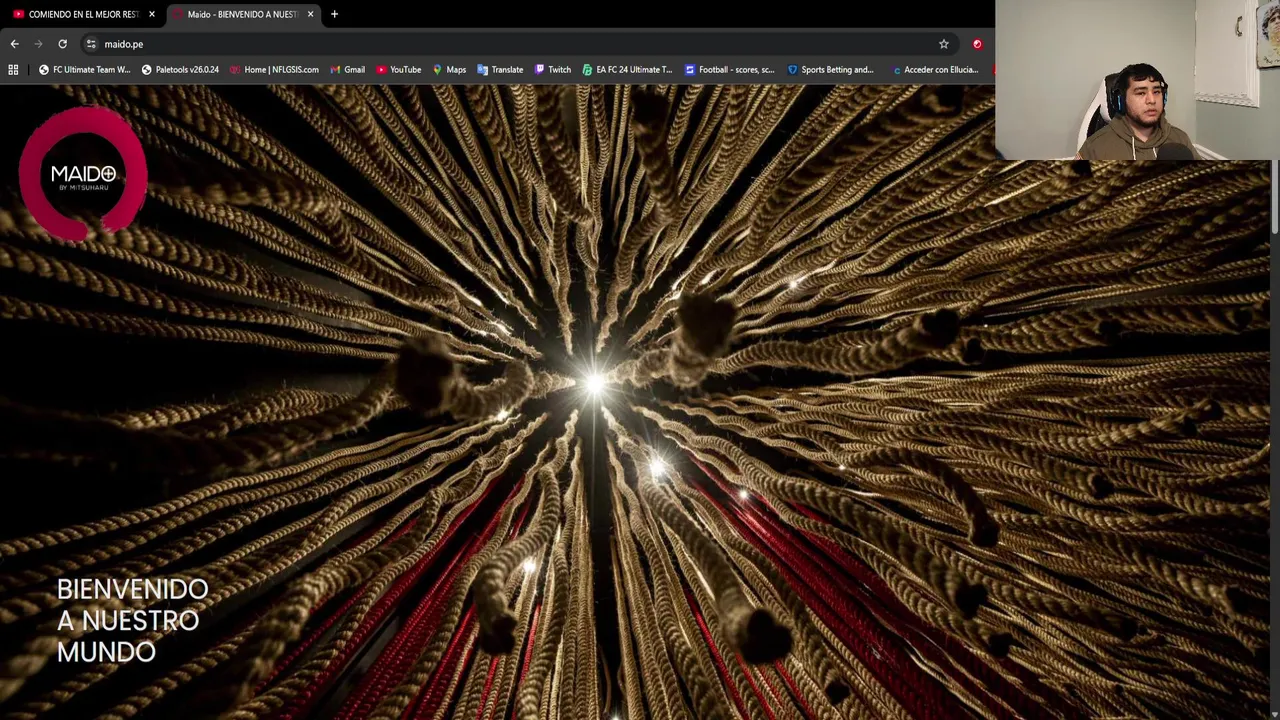
Task: Open the Gmail bookmark
Action: (x=347, y=70)
